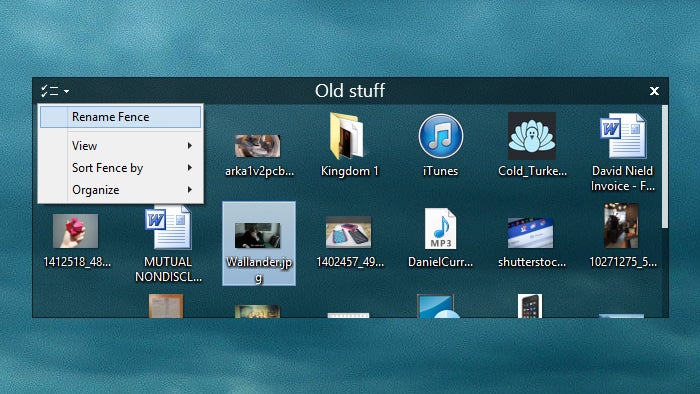Select the shutterstoc image thumbnail
Screen dimensions: 700x394
[530, 233]
